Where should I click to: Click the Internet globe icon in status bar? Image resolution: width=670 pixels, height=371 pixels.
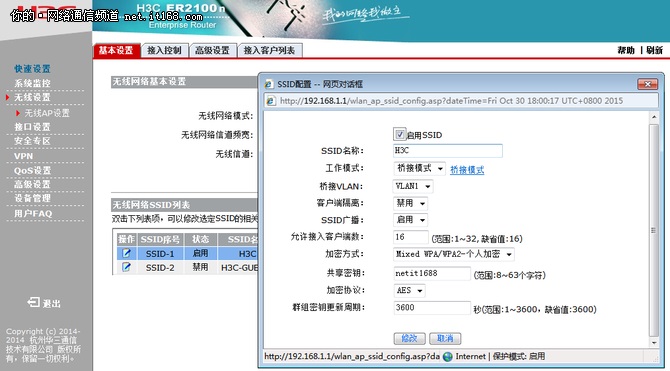pyautogui.click(x=448, y=356)
